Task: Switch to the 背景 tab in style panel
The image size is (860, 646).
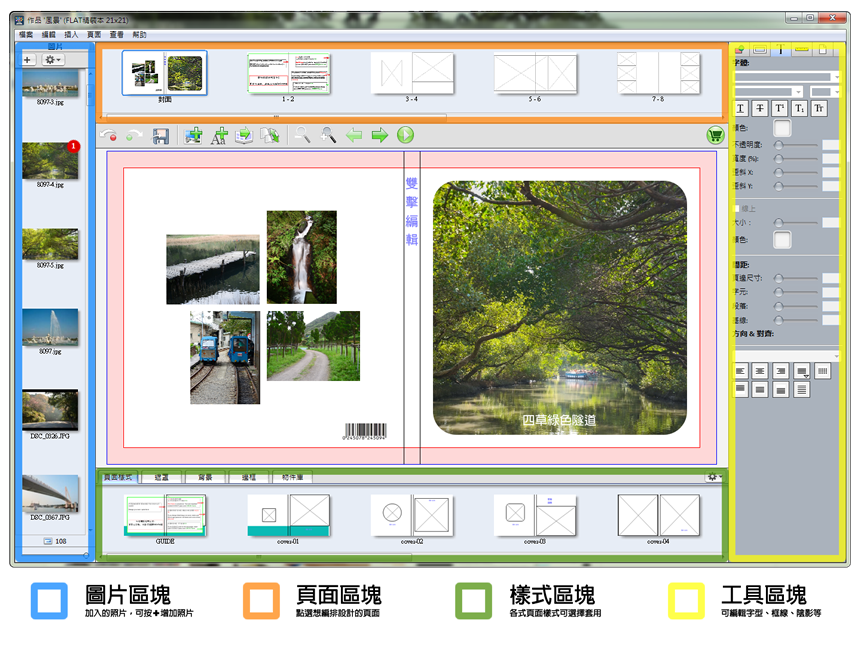Action: (205, 478)
